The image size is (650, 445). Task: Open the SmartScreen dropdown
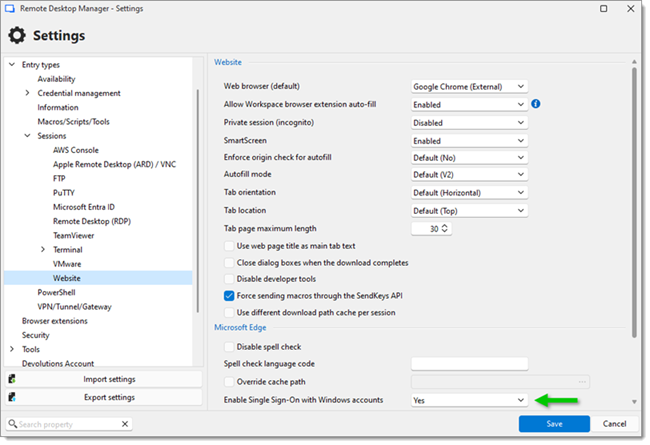tap(469, 141)
